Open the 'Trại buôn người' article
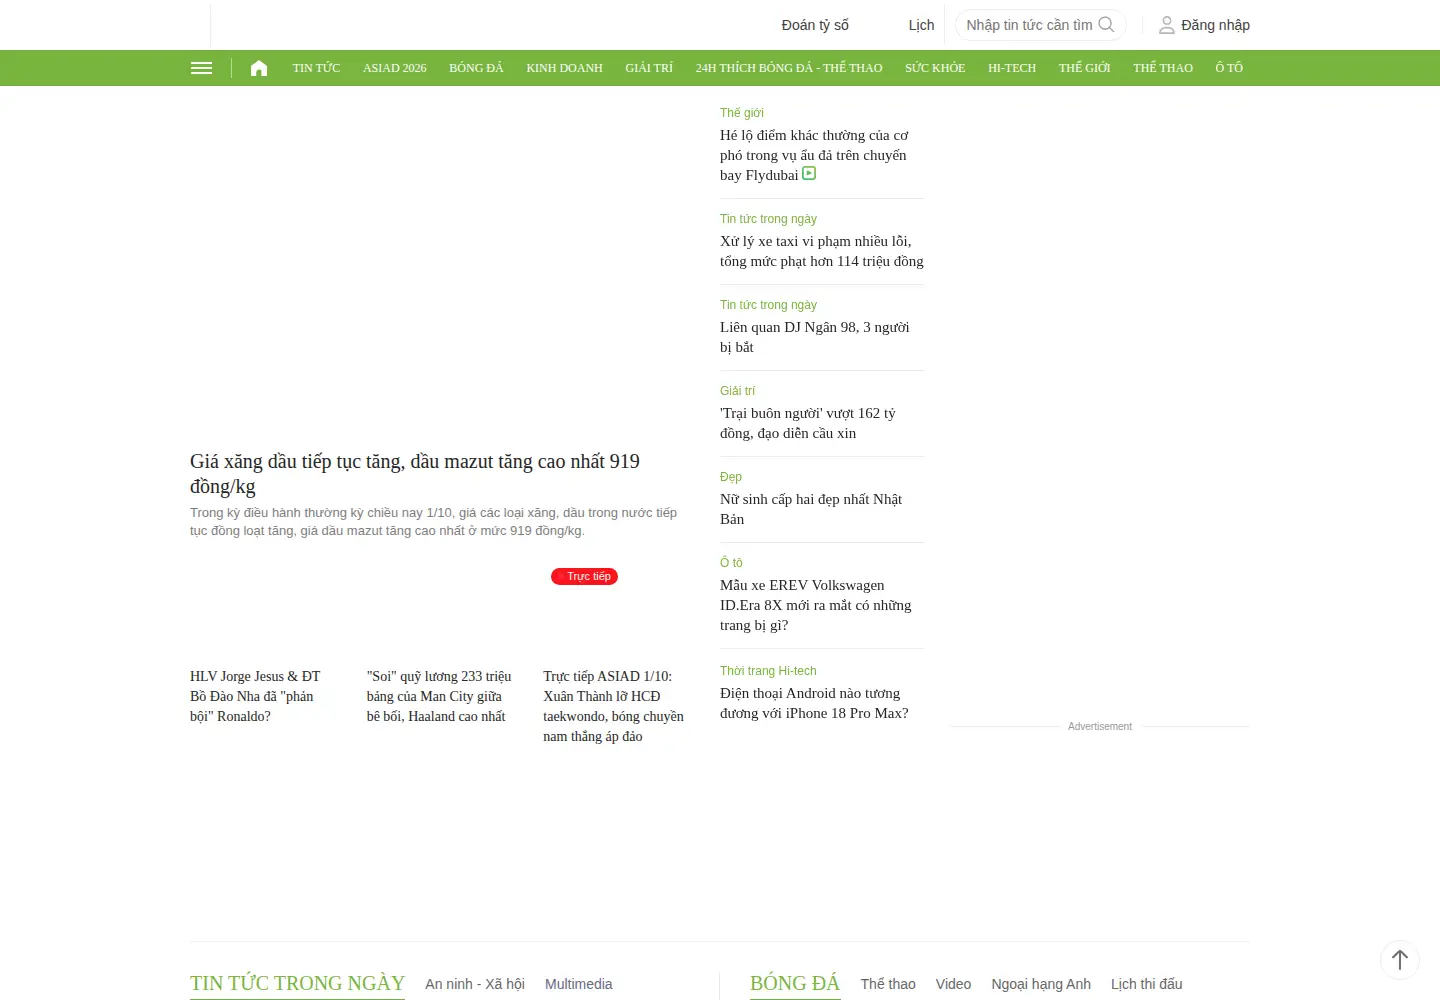Screen dimensions: 1440x1000 tap(808, 423)
